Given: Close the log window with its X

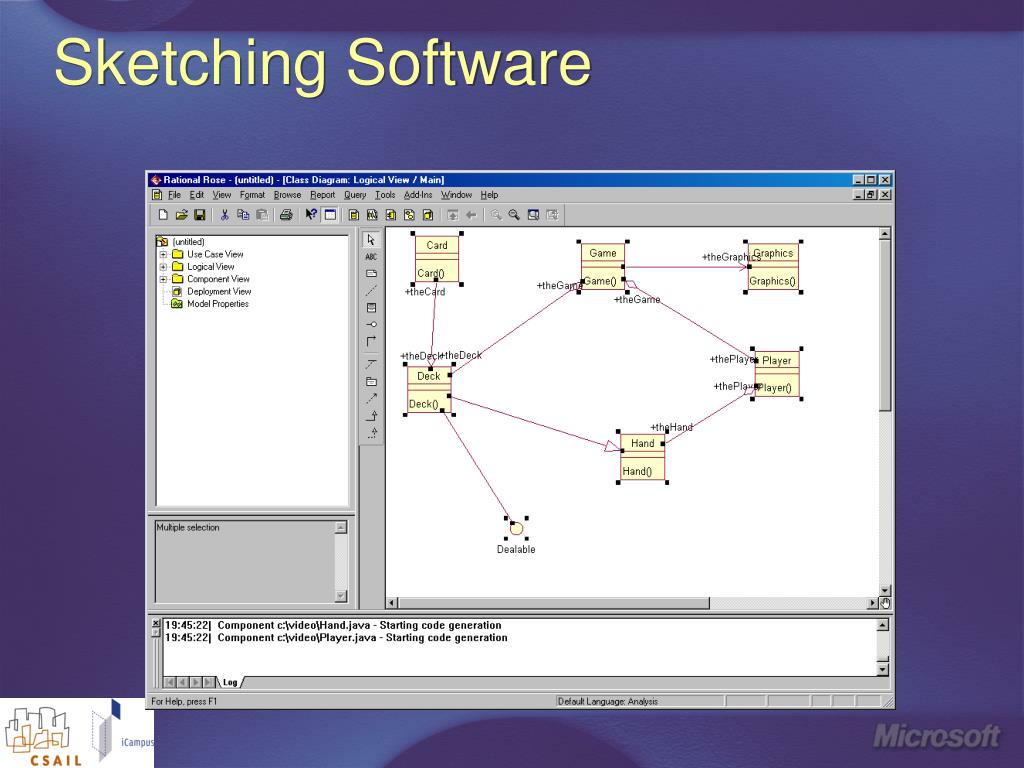Looking at the screenshot, I should tap(155, 623).
